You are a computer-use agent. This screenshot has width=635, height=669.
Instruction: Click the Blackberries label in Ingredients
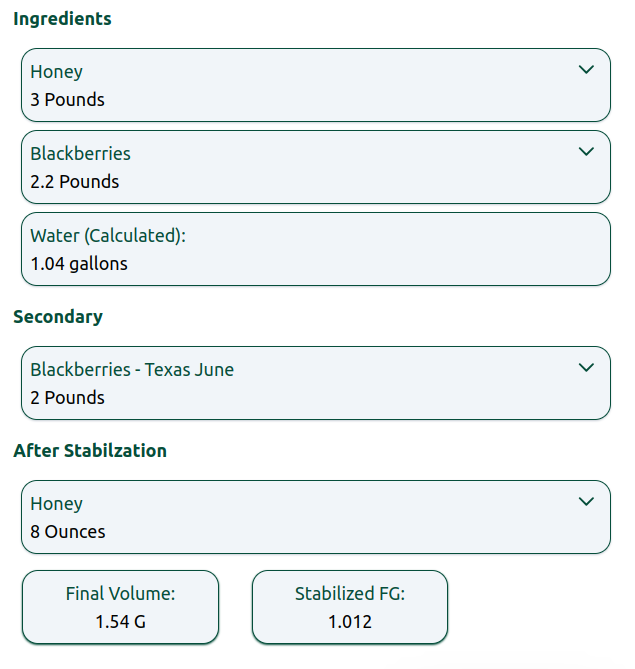[80, 154]
